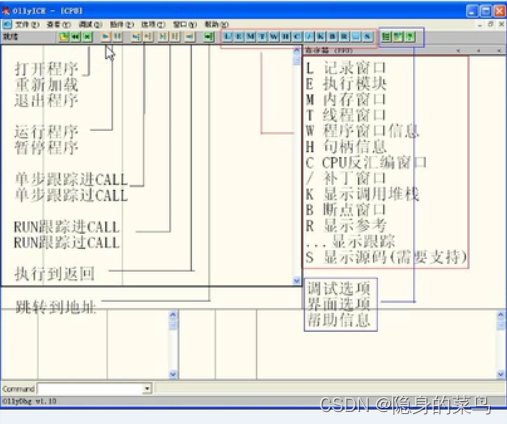Run the program with the play icon

(105, 36)
